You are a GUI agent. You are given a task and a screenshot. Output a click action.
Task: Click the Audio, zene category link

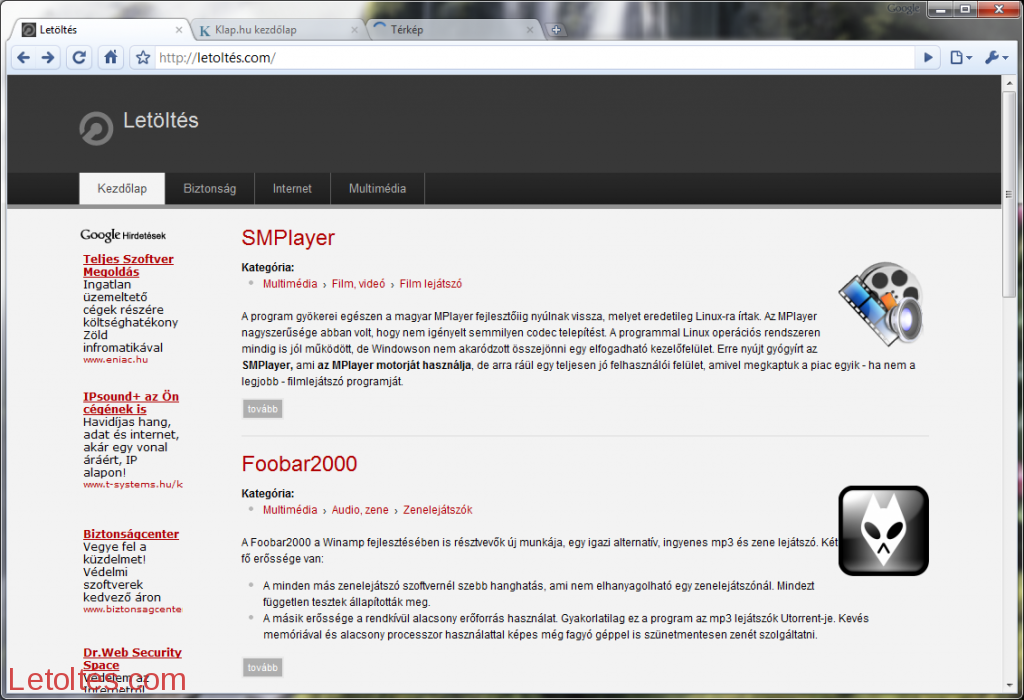360,510
